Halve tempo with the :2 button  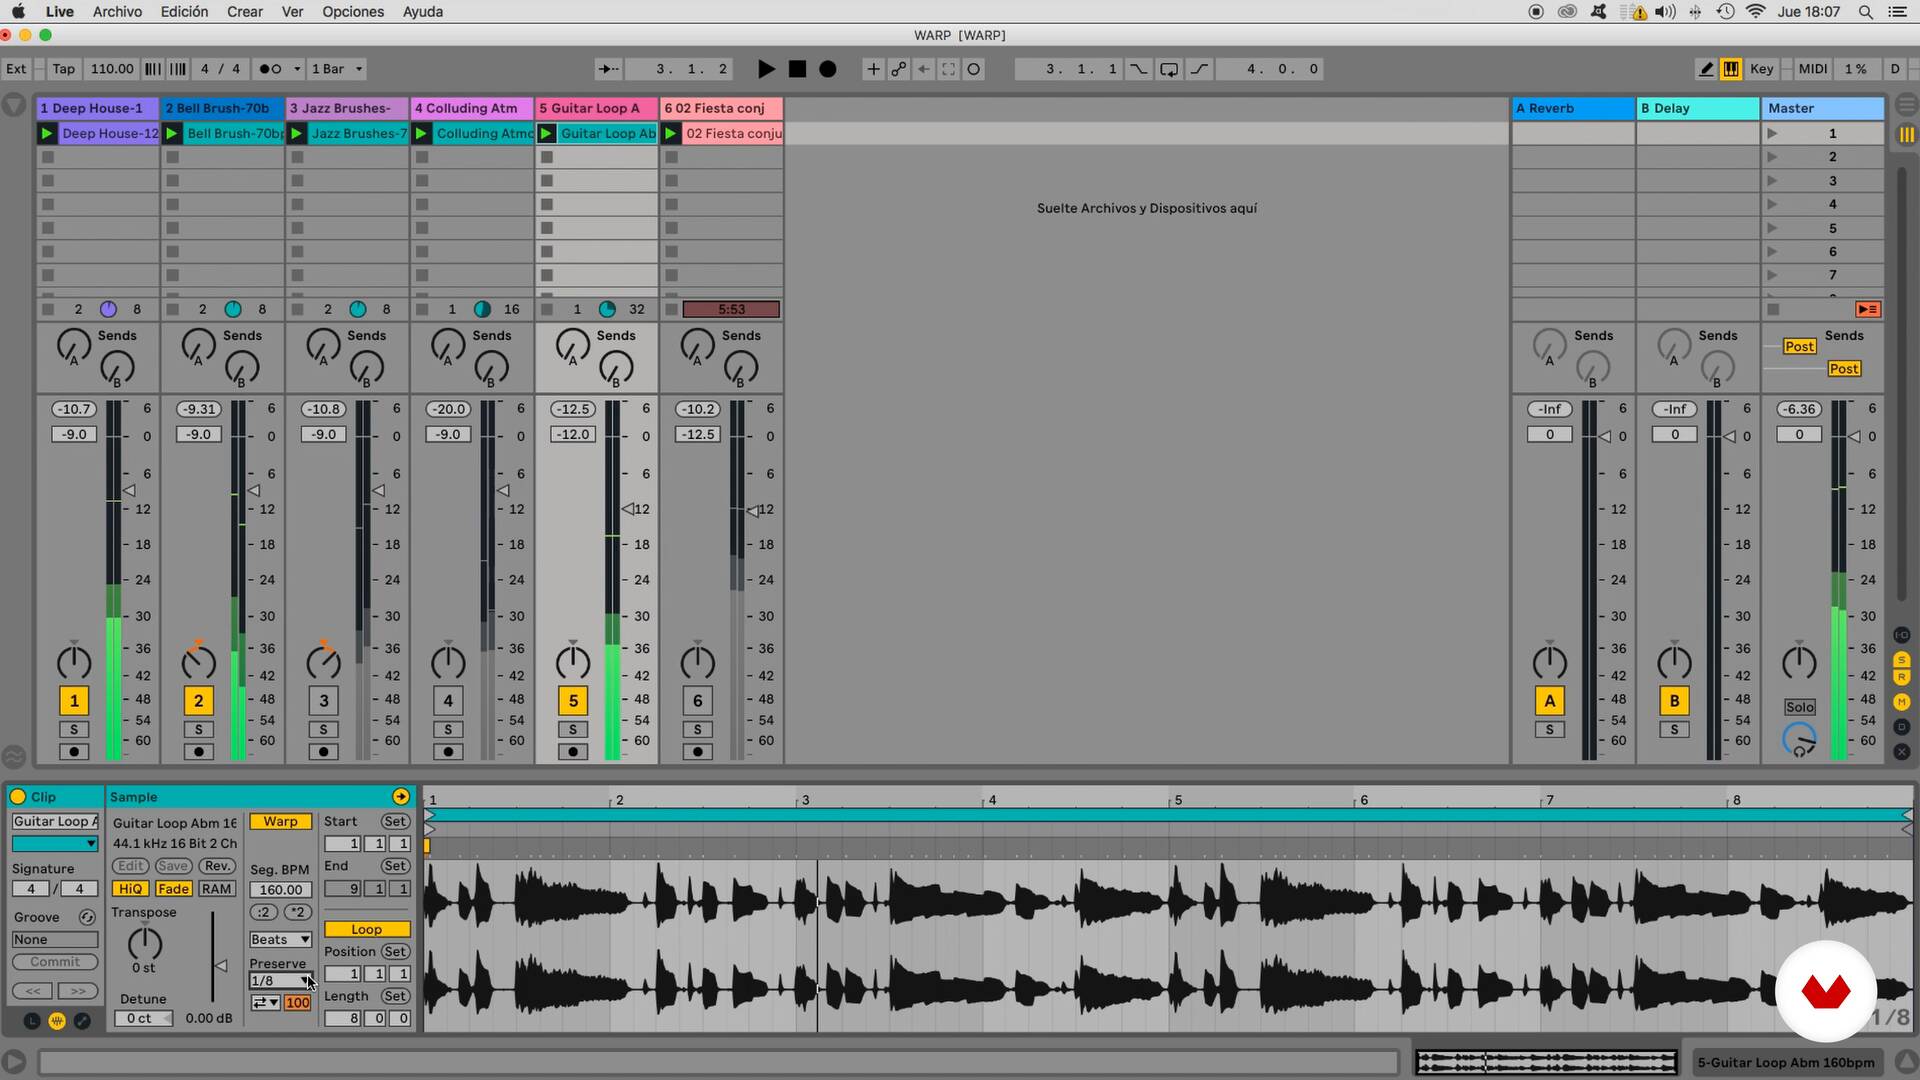pyautogui.click(x=264, y=912)
